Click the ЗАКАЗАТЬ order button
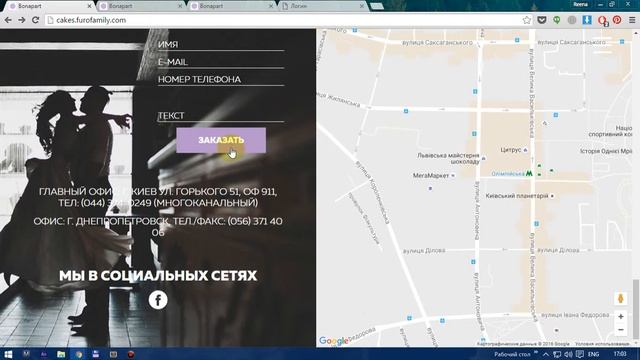The width and height of the screenshot is (640, 360). (x=221, y=140)
